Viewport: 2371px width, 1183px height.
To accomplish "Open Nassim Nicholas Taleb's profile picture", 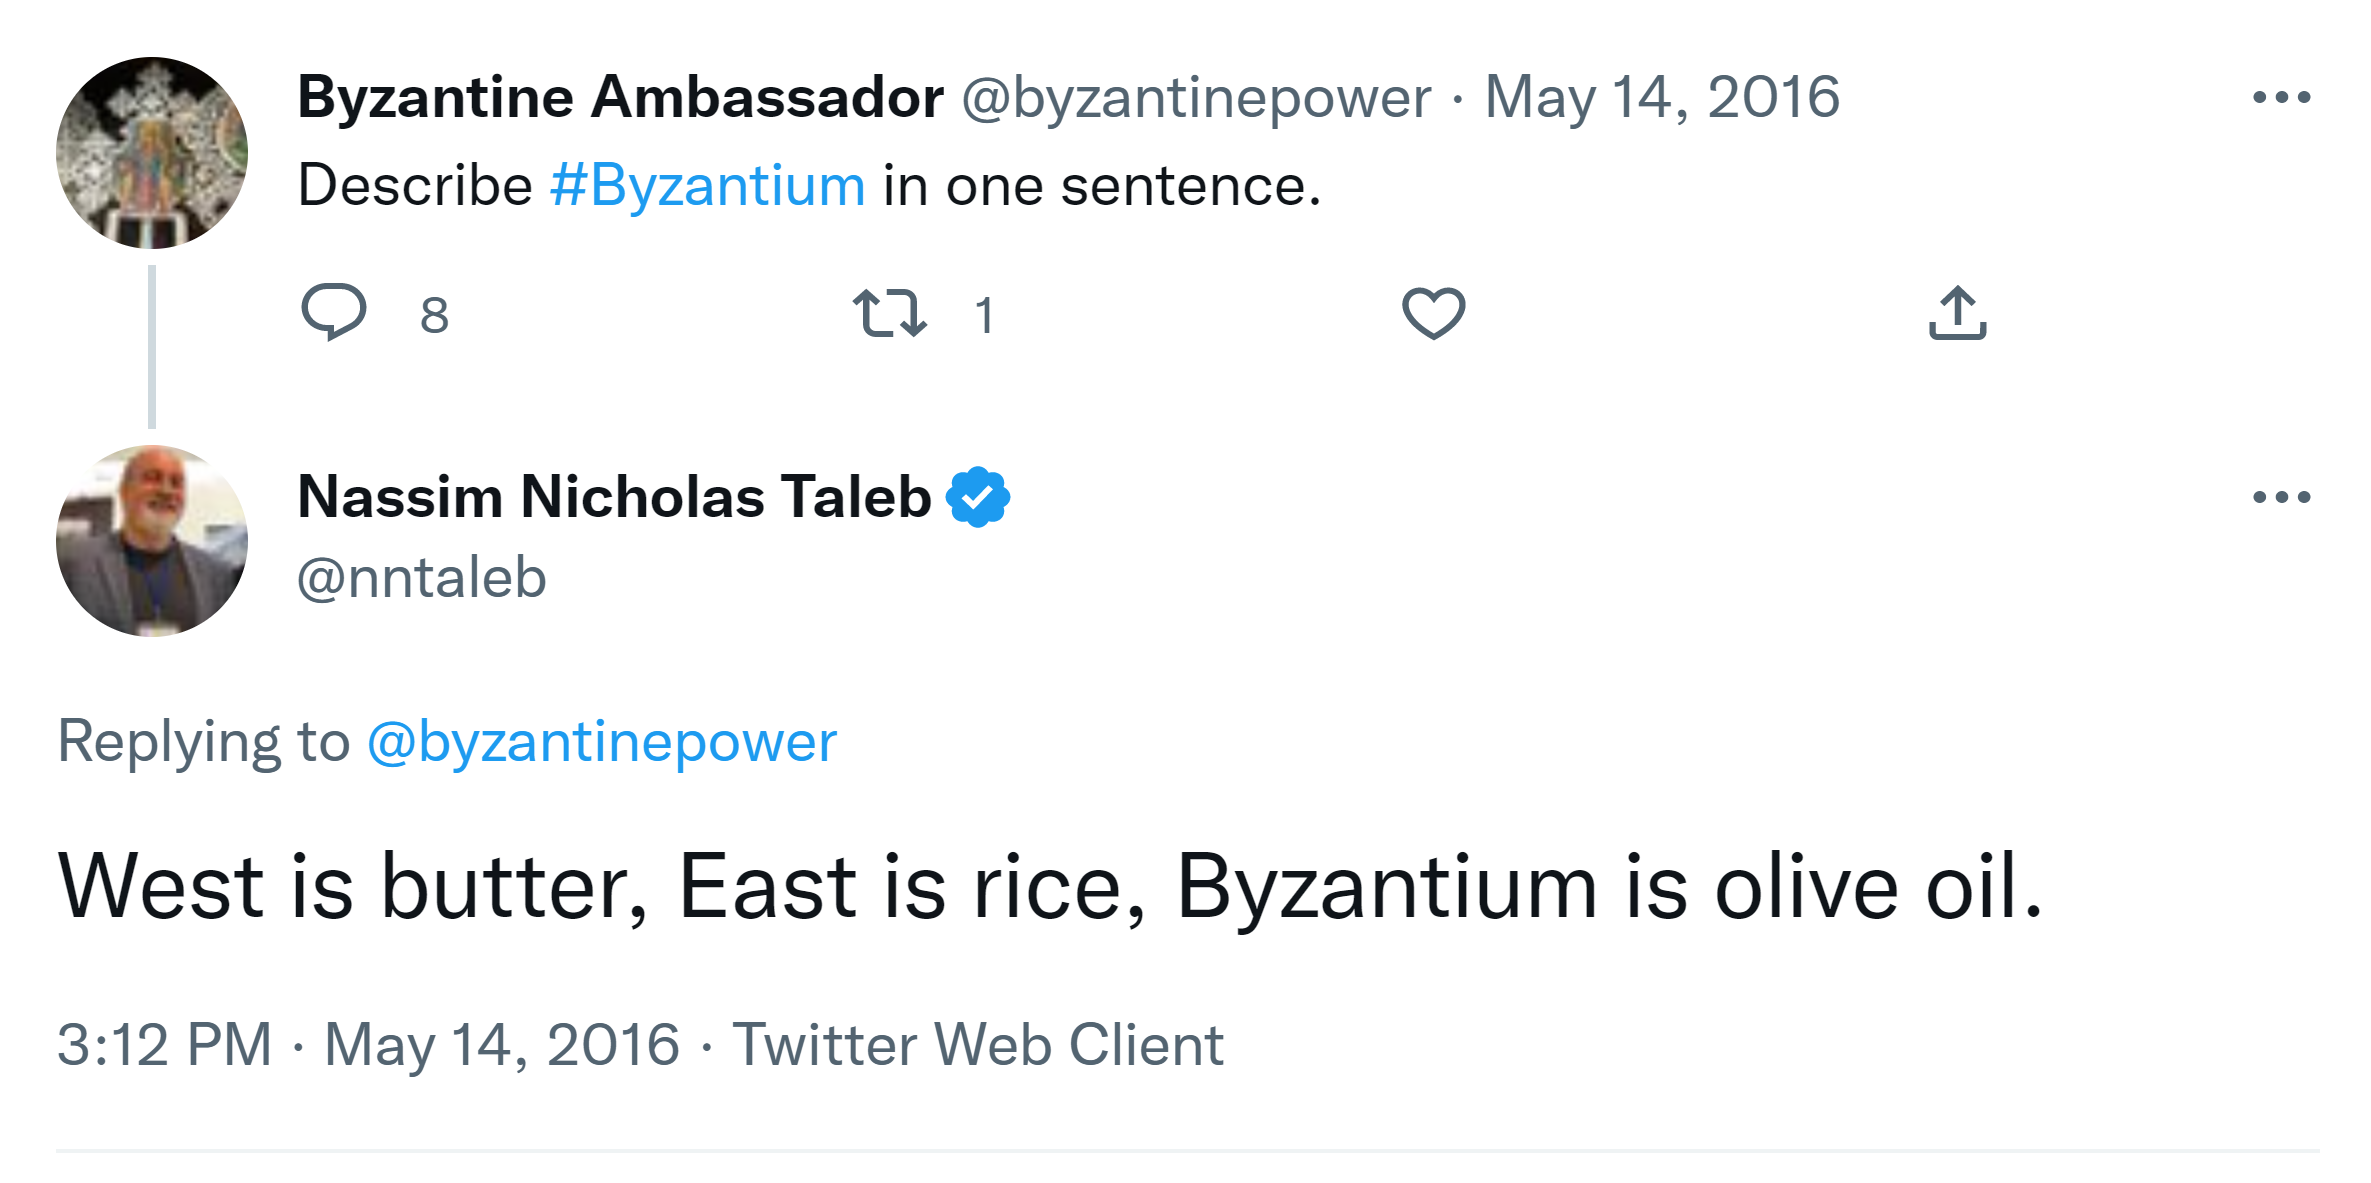I will (152, 541).
